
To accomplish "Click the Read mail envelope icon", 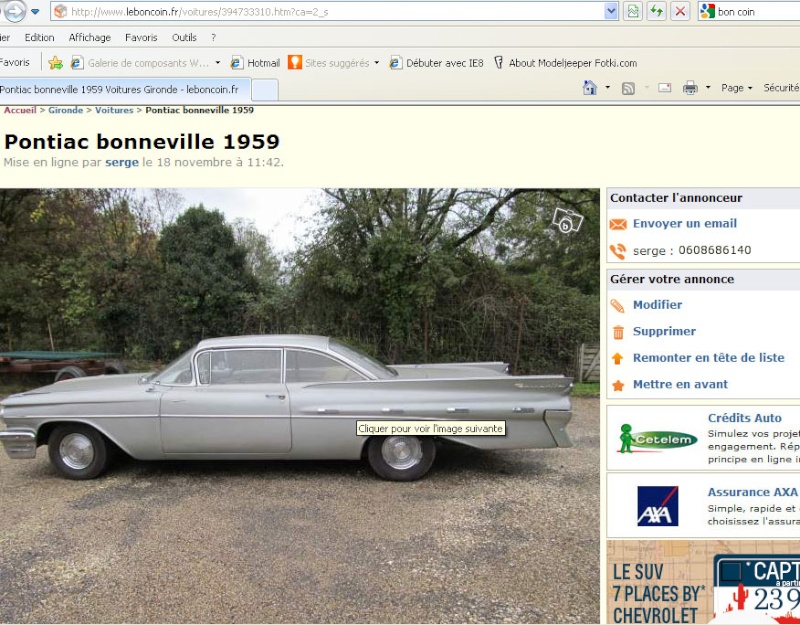I will [664, 88].
